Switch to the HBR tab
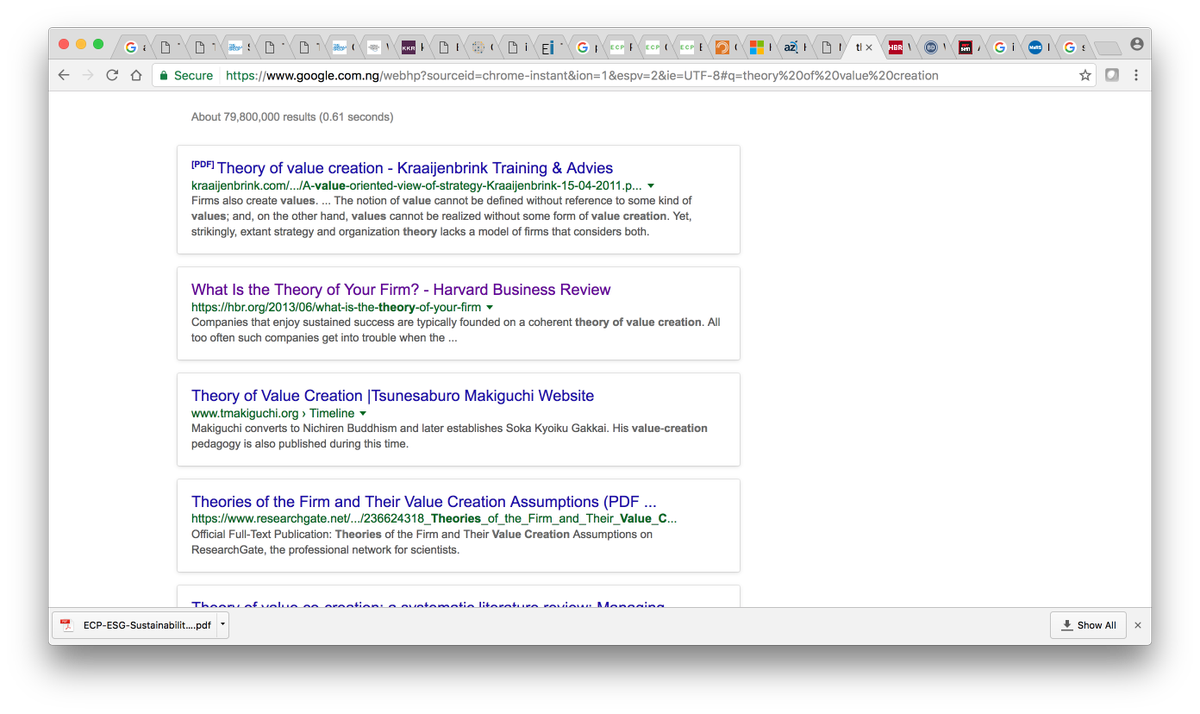1200x714 pixels. click(x=896, y=47)
